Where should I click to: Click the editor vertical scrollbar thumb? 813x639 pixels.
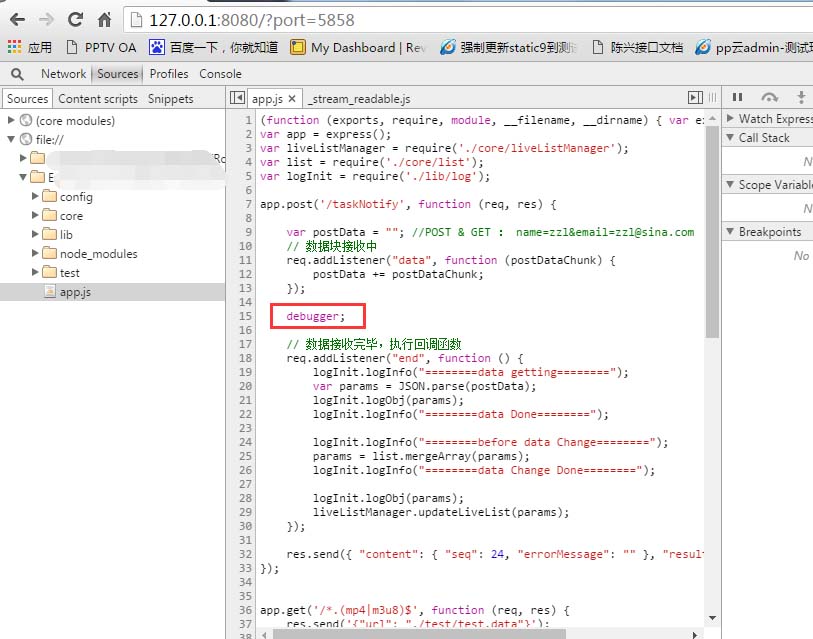tap(712, 232)
